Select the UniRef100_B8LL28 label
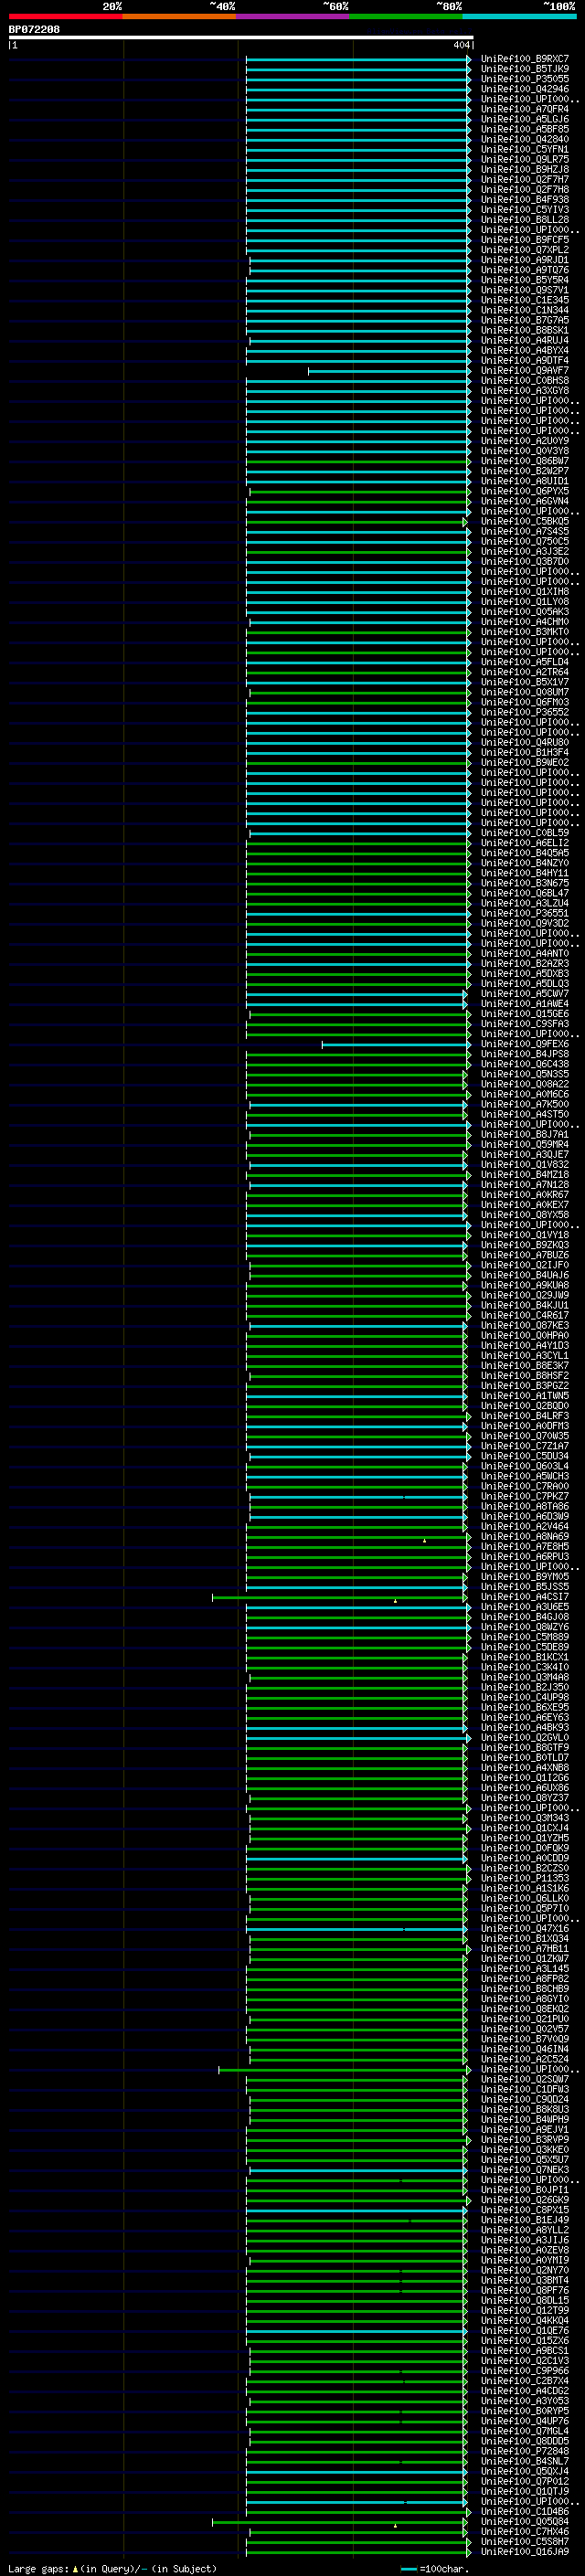Viewport: 585px width, 2576px height. 525,220
